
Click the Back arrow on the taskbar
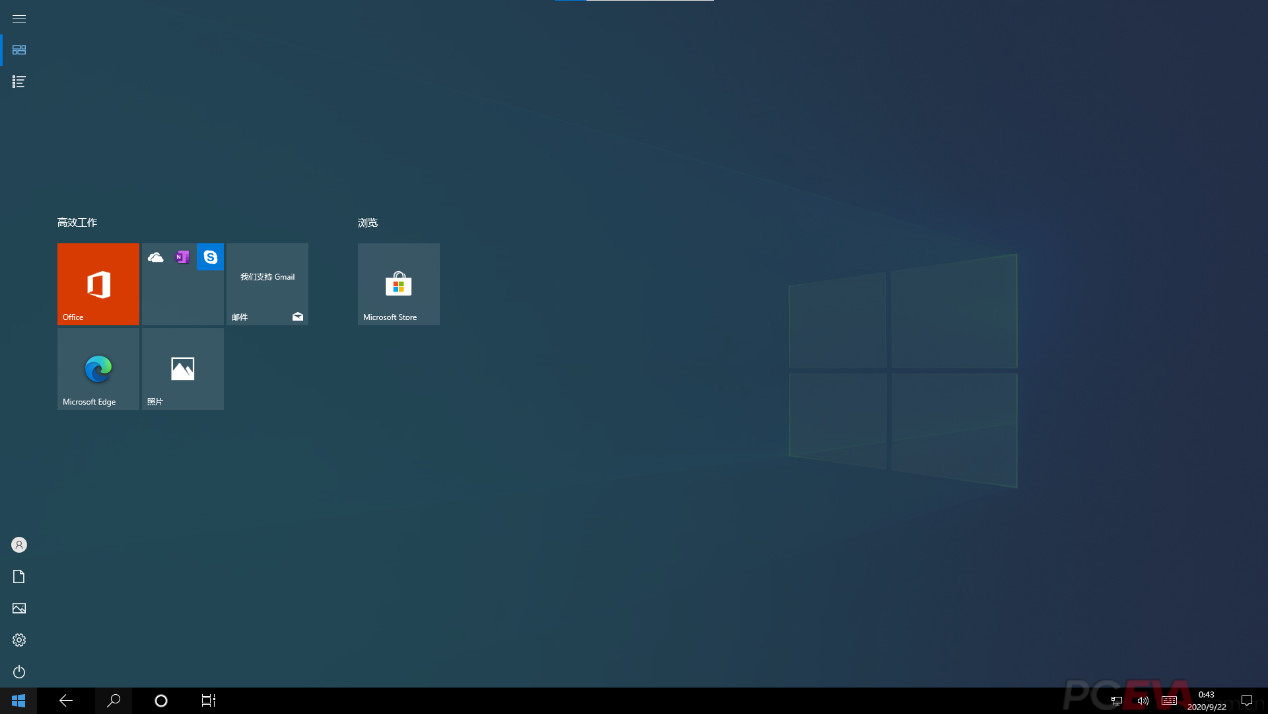point(66,700)
